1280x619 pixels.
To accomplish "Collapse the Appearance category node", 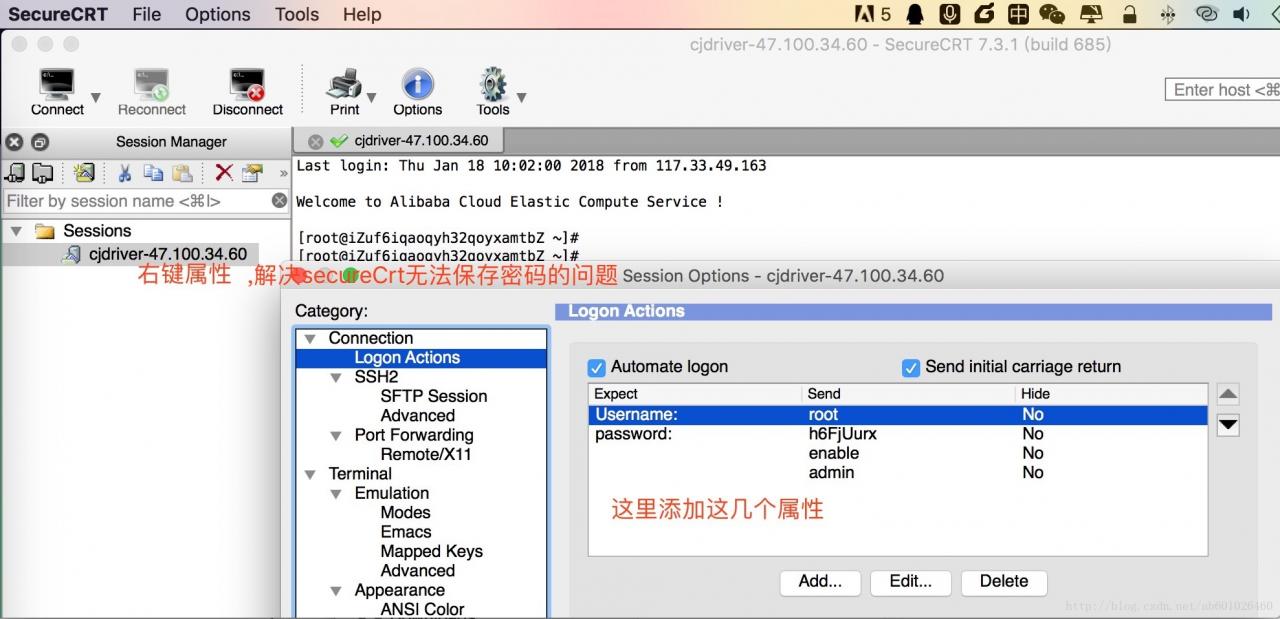I will tap(336, 591).
